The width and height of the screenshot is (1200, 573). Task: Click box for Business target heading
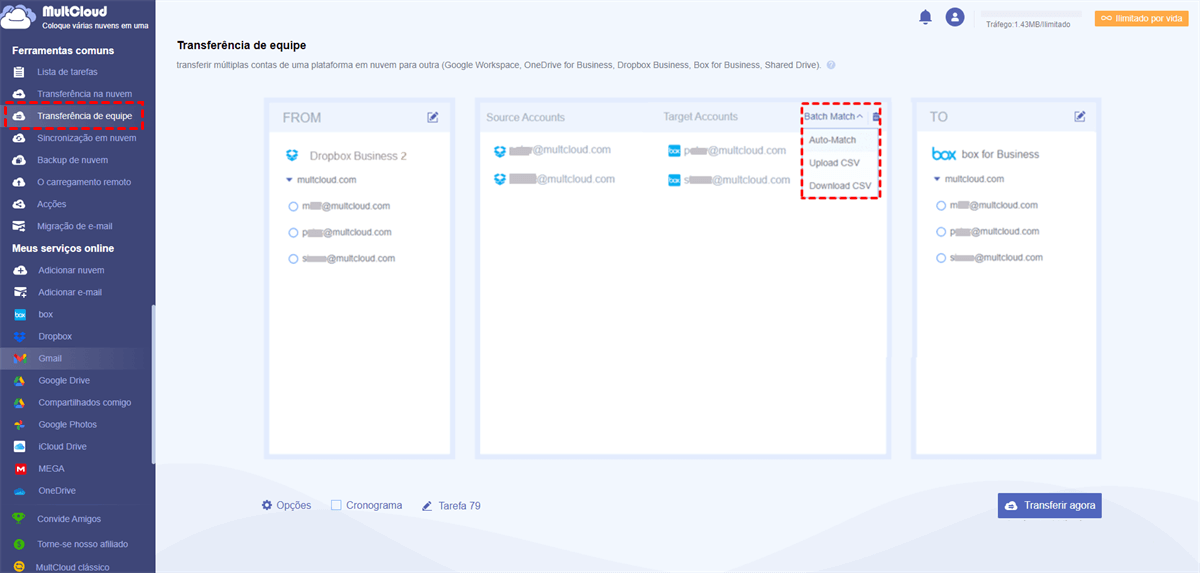point(1000,154)
